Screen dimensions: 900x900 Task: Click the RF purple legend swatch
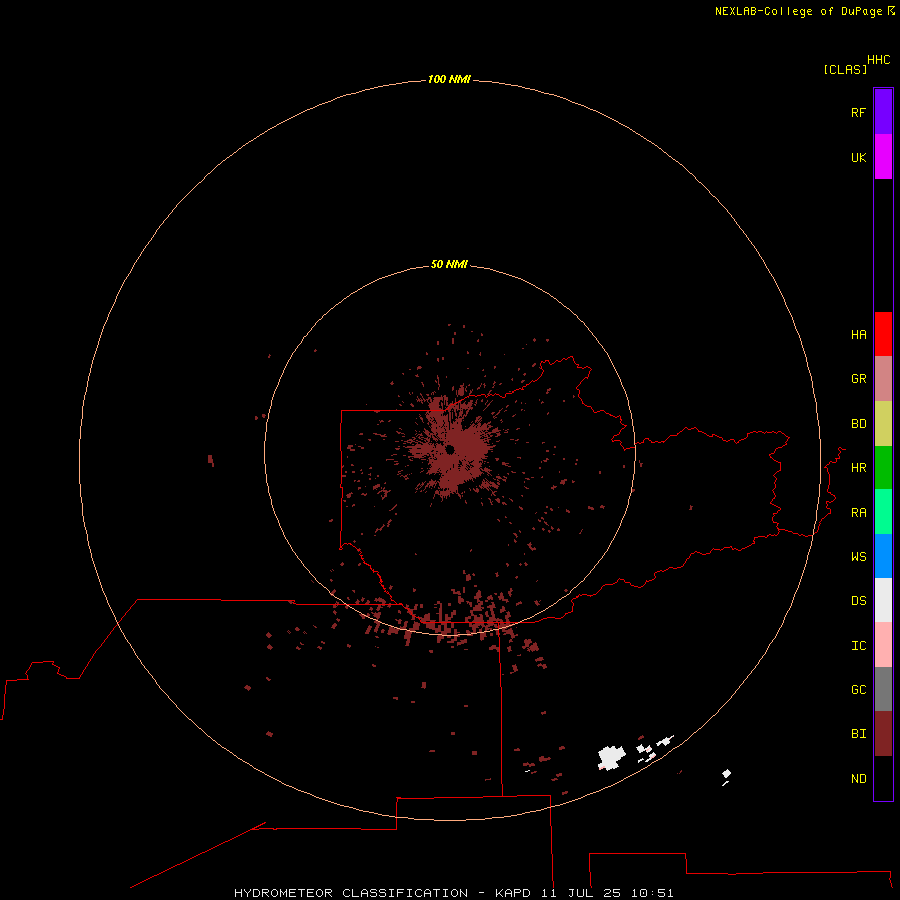(883, 112)
